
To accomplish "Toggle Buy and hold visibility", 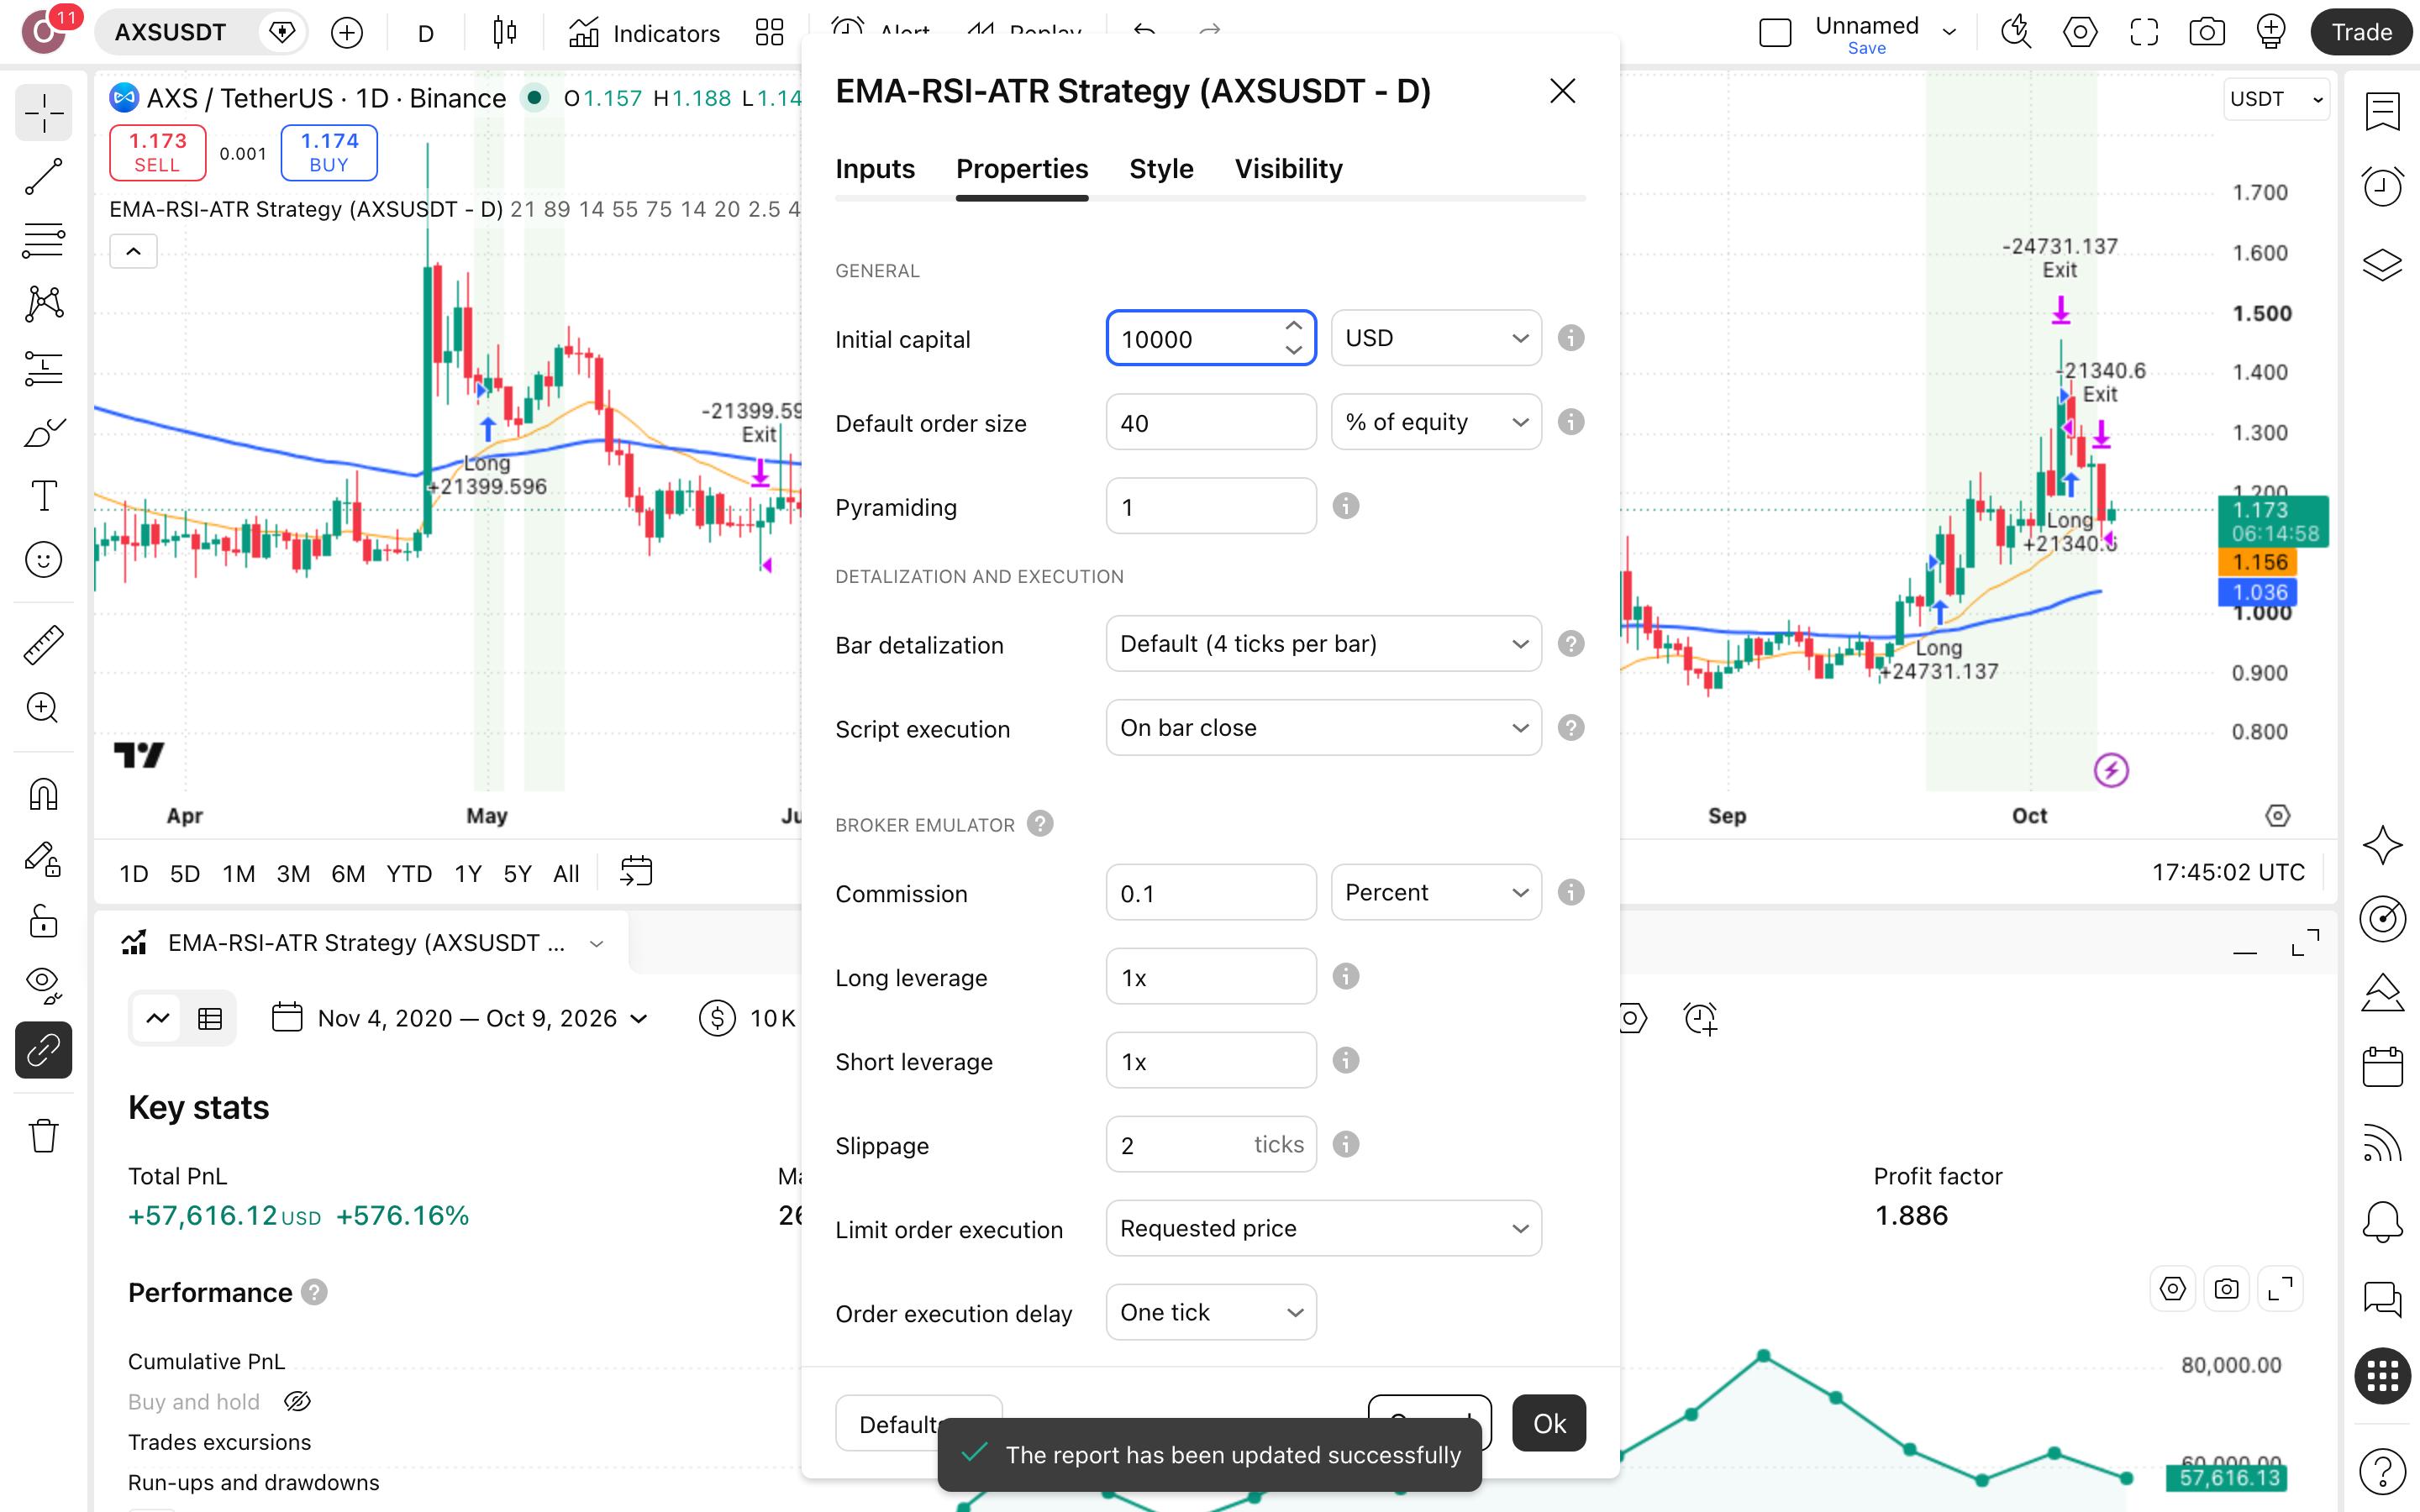I will 298,1402.
